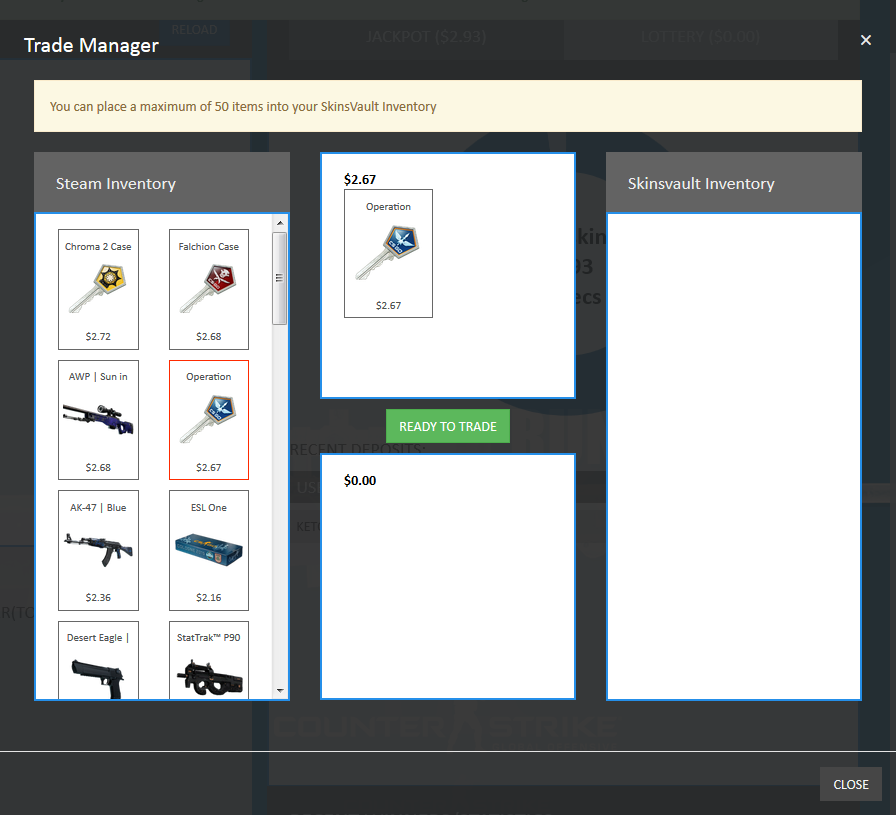Click the Skinsvault Inventory header
The width and height of the screenshot is (896, 815).
pyautogui.click(x=734, y=183)
